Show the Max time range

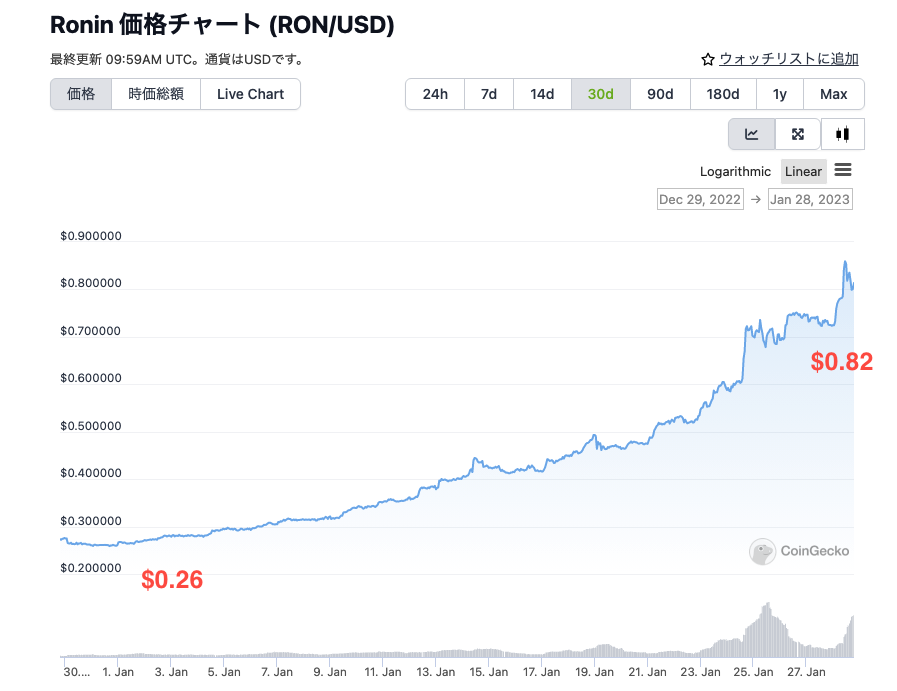click(x=834, y=94)
